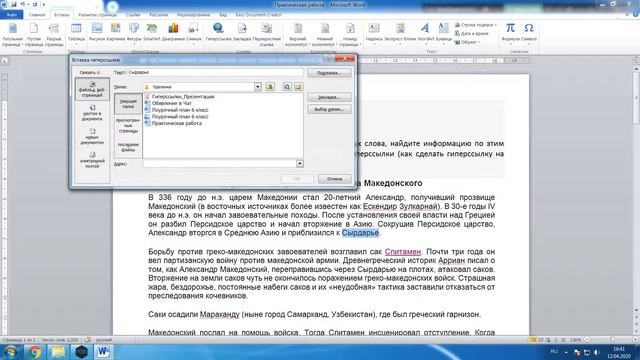Switch to the Главная tab
This screenshot has height=360, width=640.
(37, 15)
